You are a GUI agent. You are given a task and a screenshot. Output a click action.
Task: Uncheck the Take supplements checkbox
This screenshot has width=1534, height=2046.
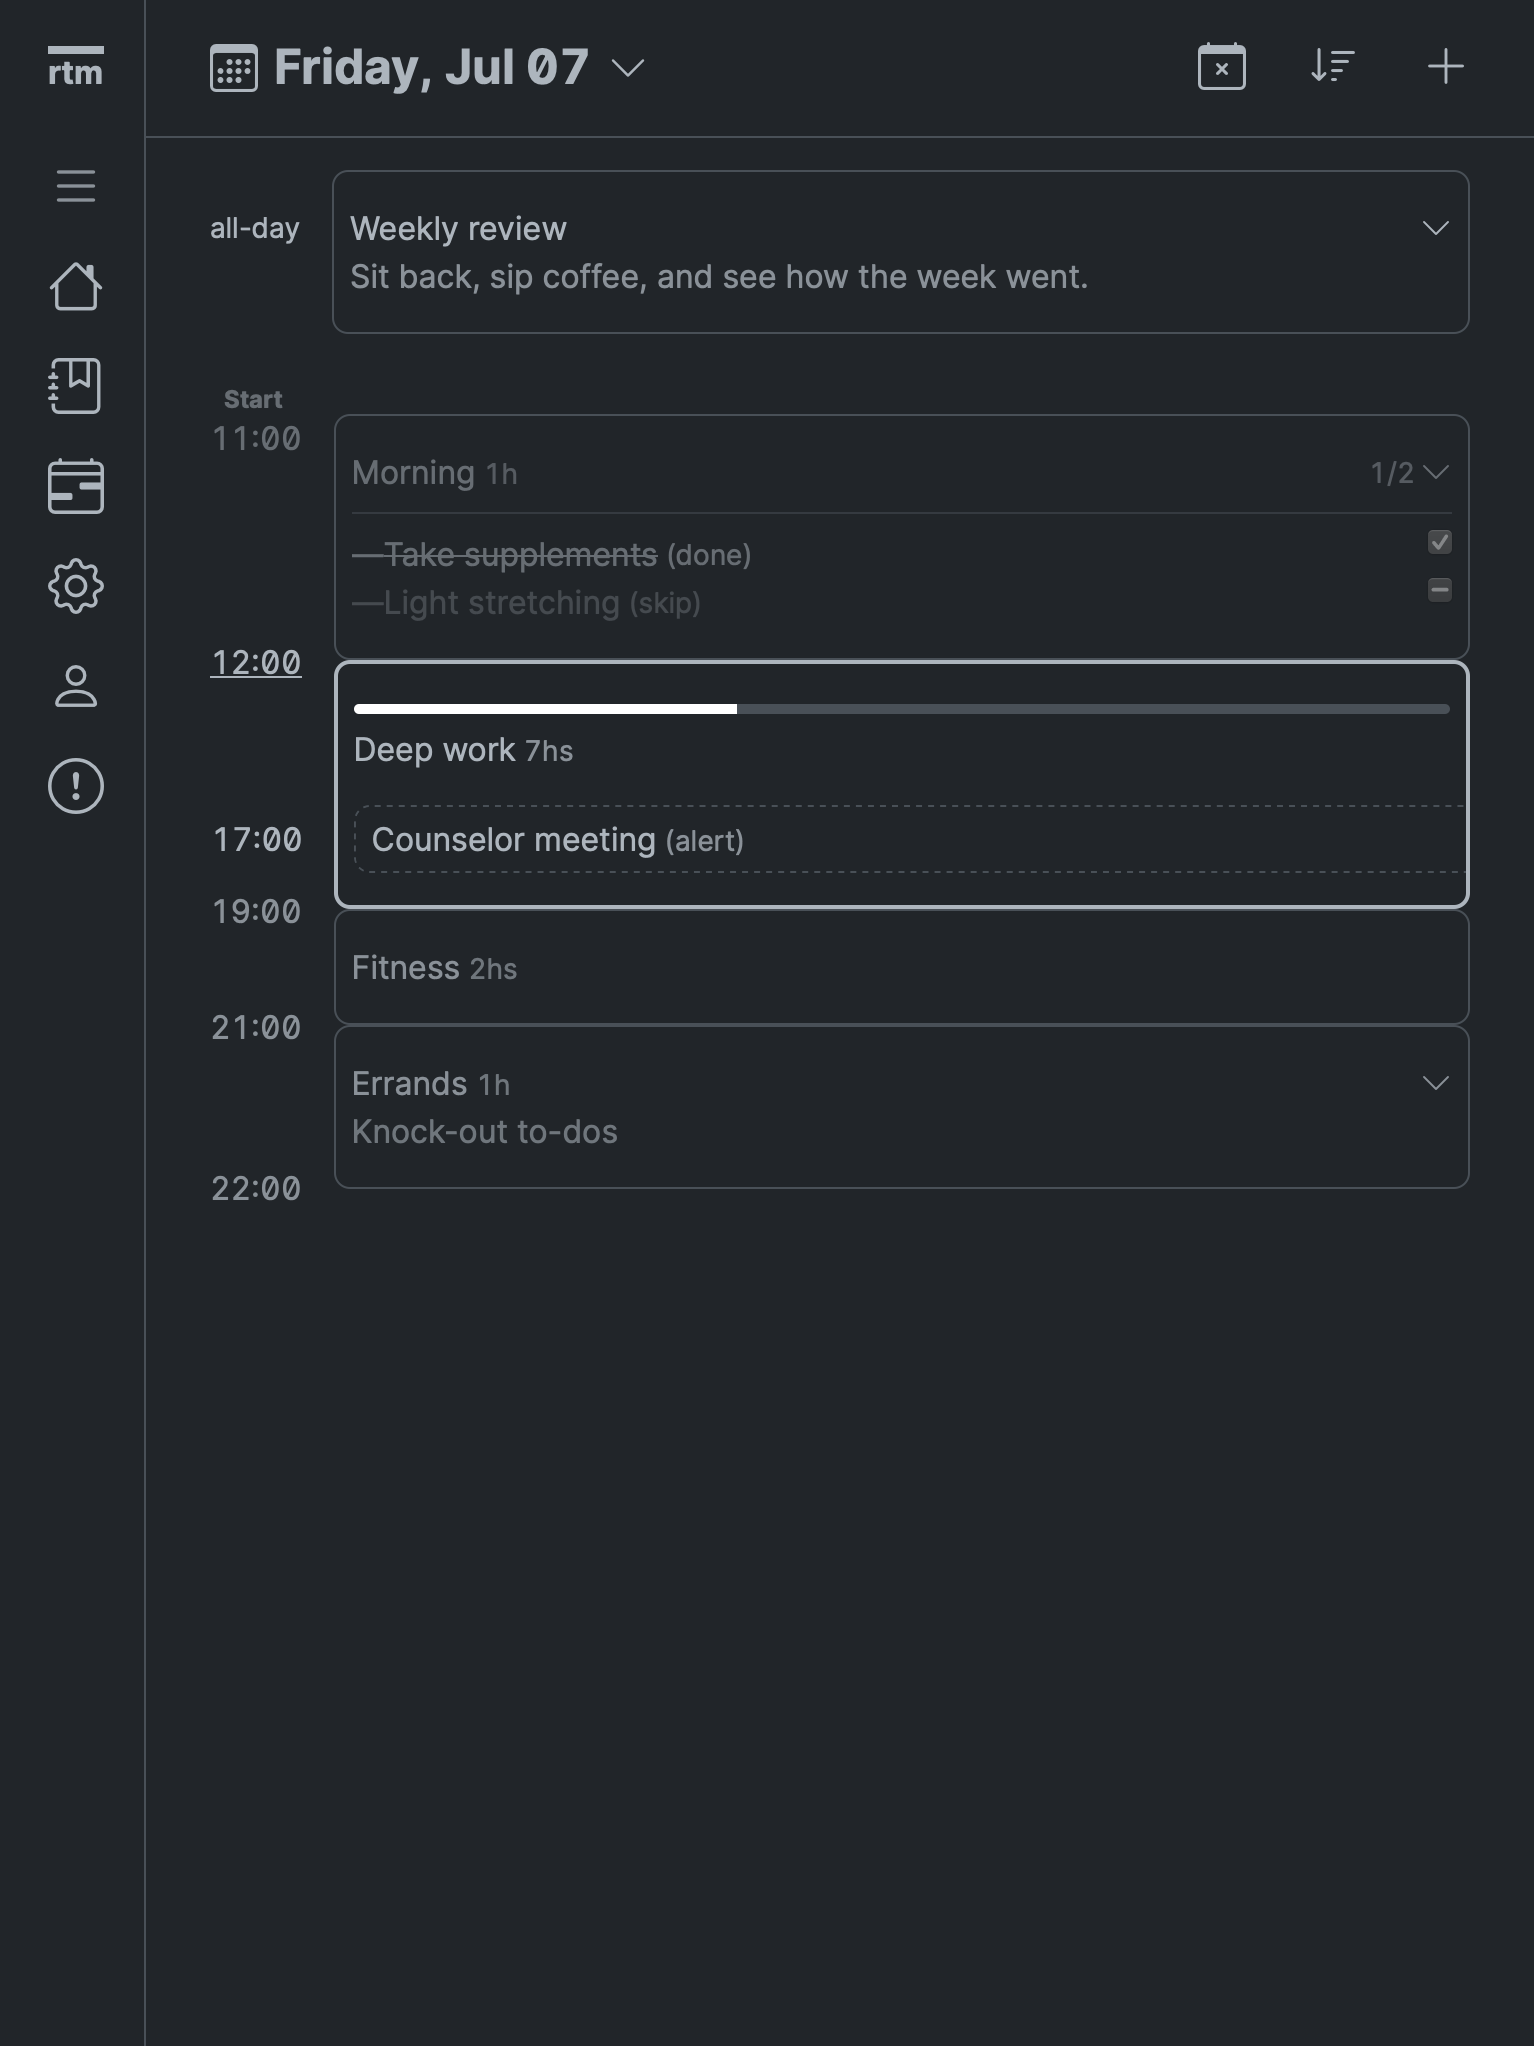pos(1439,542)
